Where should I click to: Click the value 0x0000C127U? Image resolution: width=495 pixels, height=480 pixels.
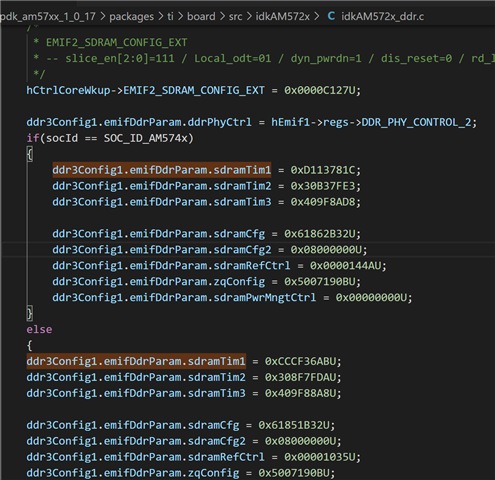pyautogui.click(x=319, y=90)
